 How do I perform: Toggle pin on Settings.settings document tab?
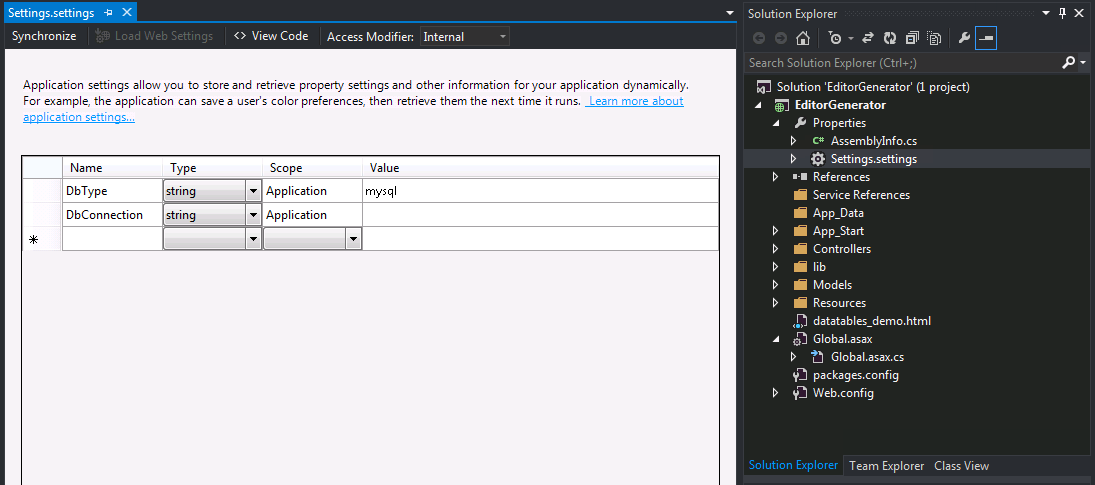click(x=108, y=13)
